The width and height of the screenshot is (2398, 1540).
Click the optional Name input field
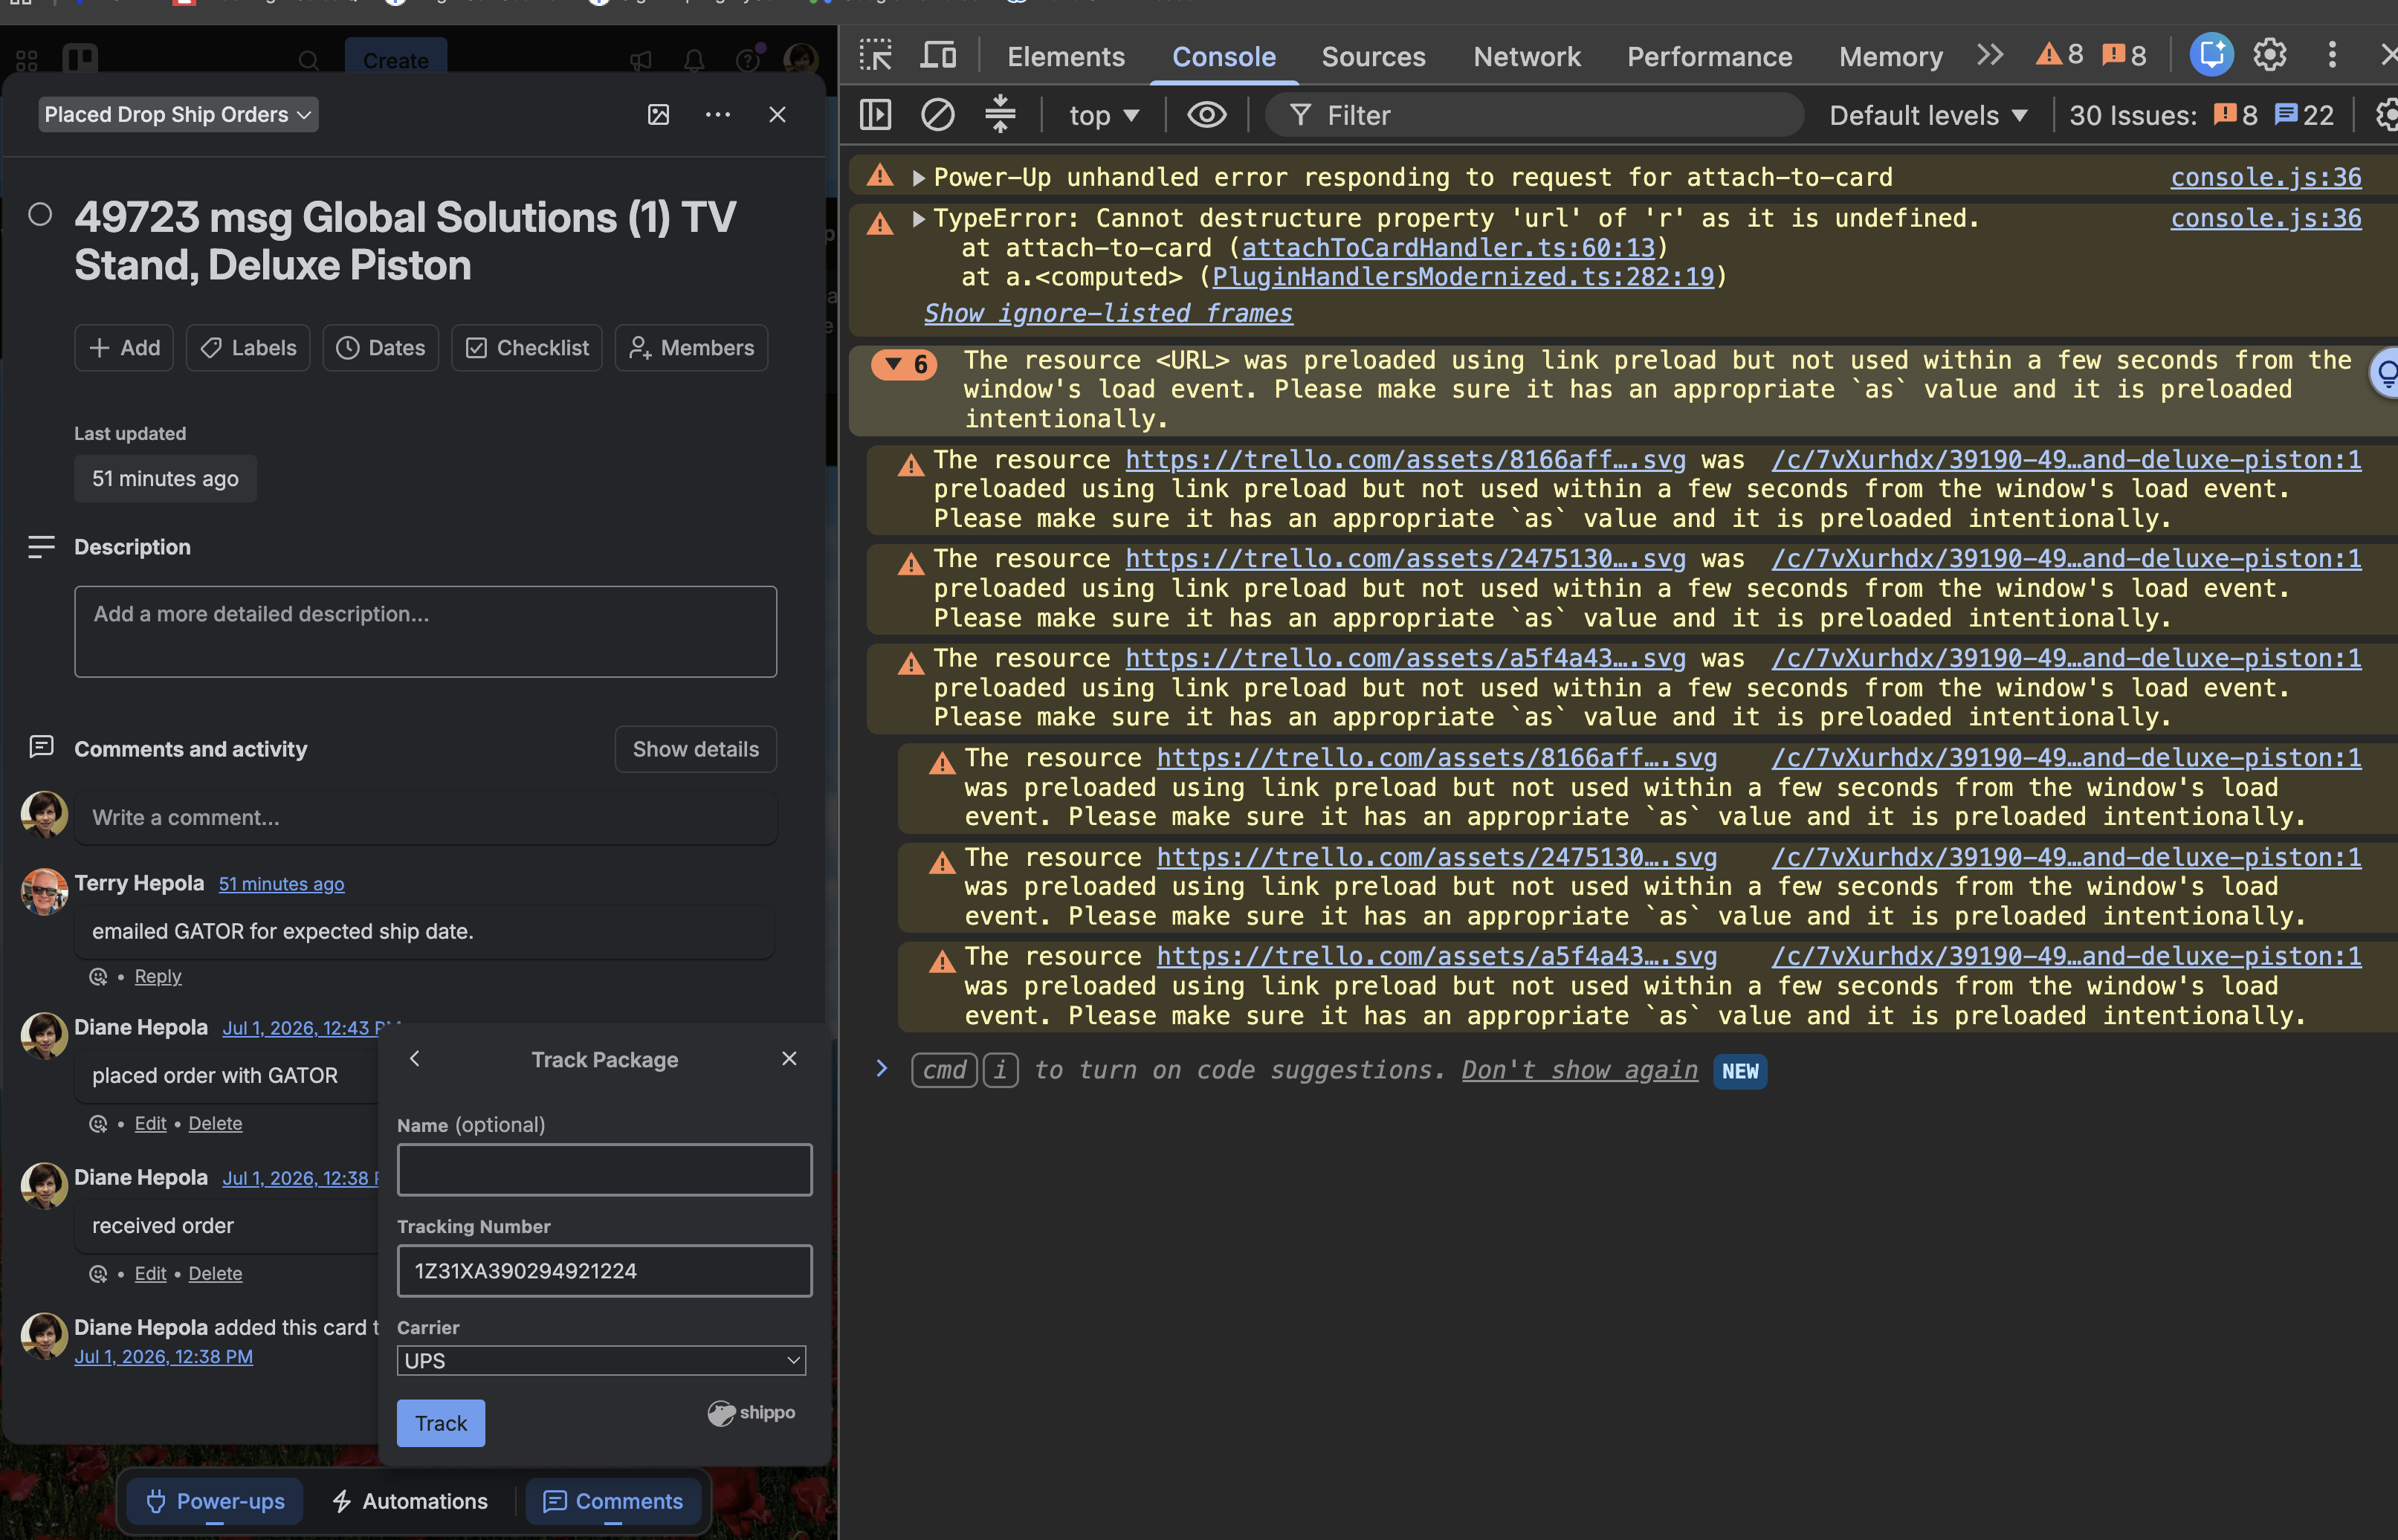coord(604,1170)
